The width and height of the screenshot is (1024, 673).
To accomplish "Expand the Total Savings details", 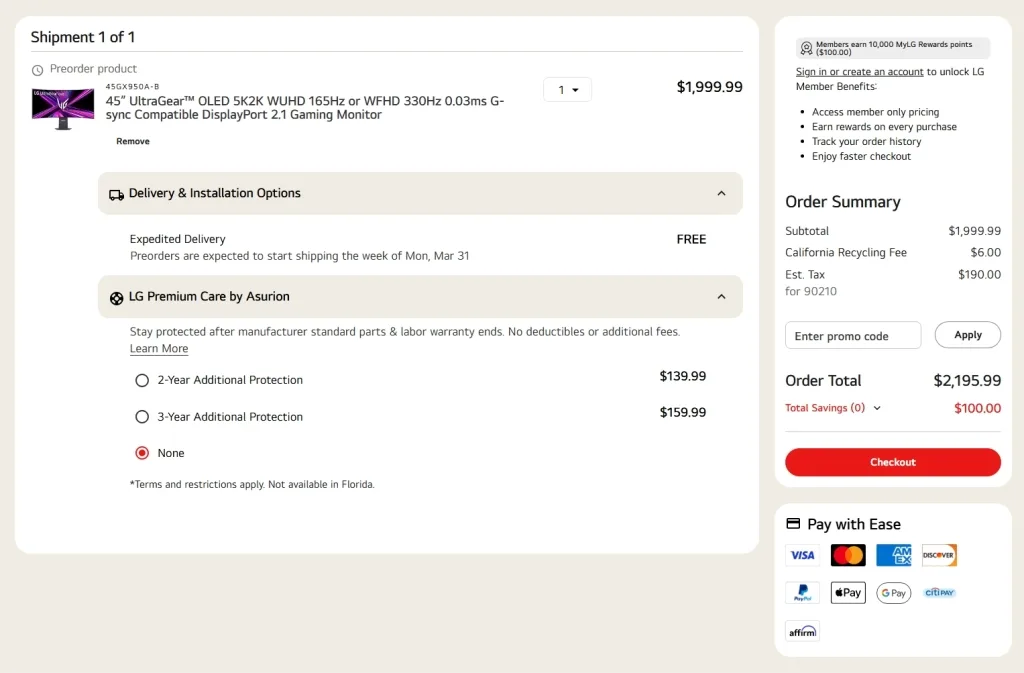I will click(x=877, y=408).
